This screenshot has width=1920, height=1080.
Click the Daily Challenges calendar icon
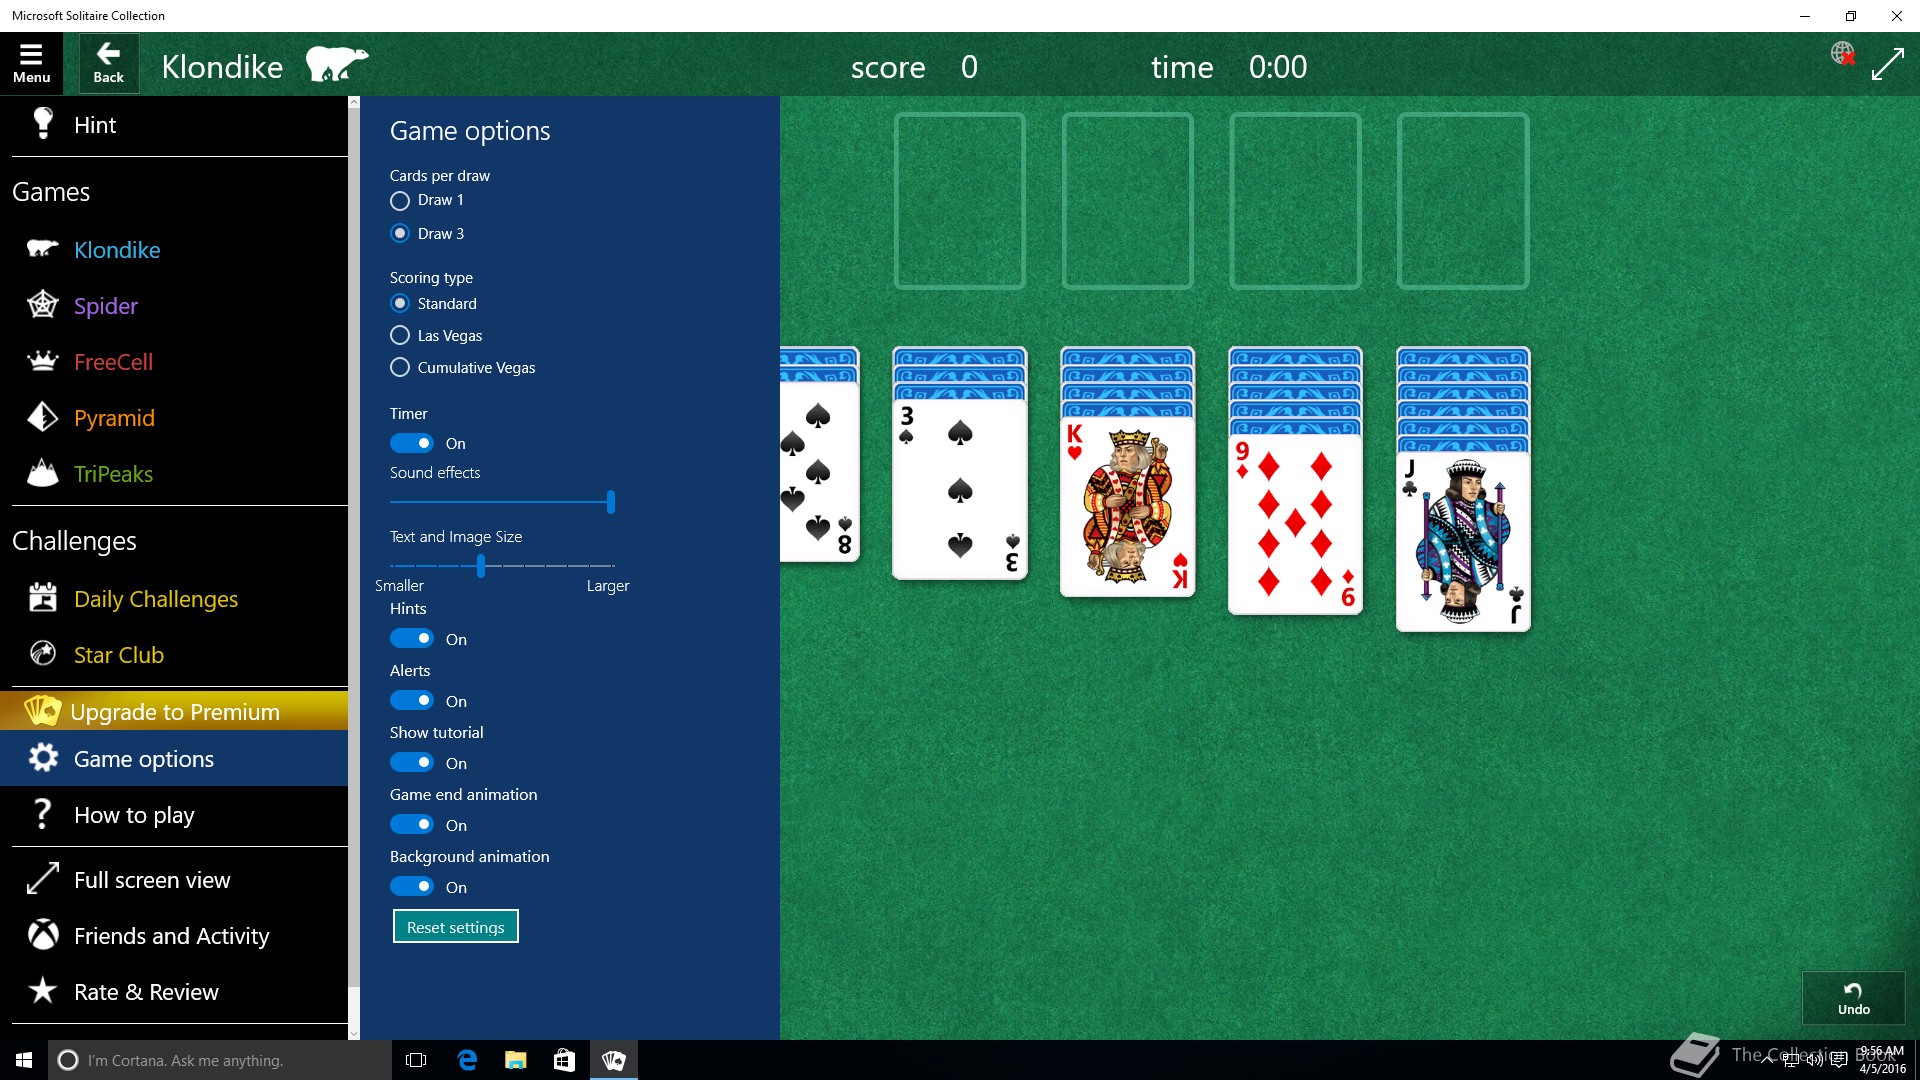click(x=42, y=598)
